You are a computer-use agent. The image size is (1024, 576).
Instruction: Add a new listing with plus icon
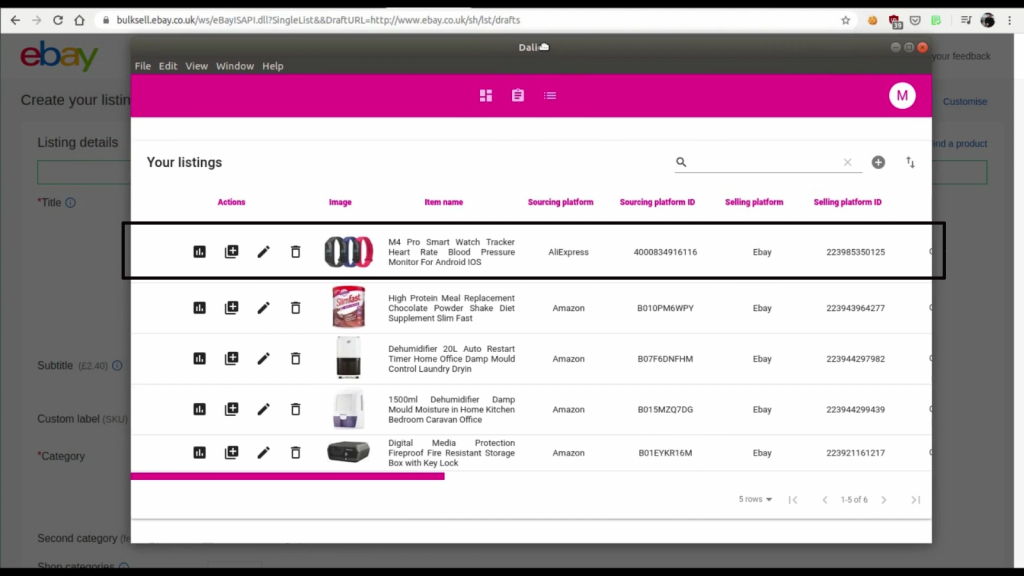pos(878,162)
